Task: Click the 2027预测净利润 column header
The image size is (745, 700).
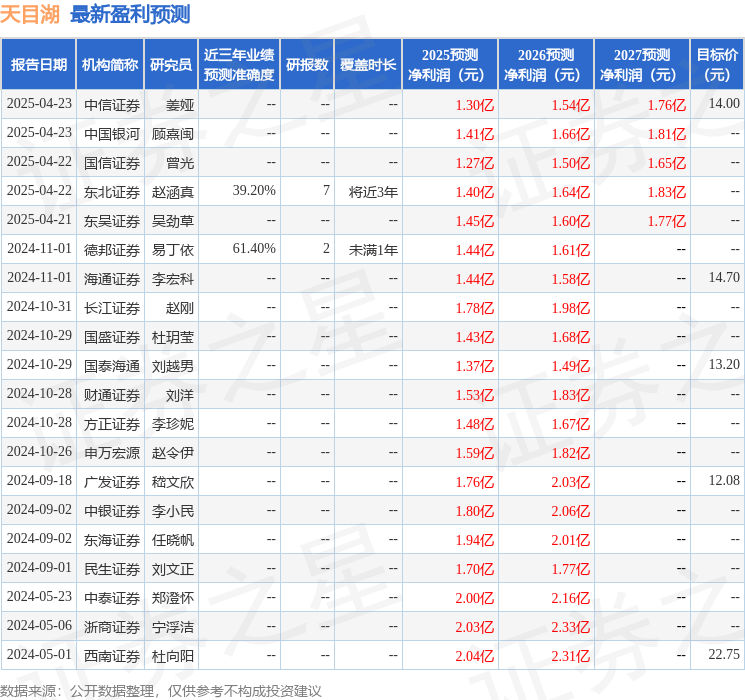Action: (642, 65)
